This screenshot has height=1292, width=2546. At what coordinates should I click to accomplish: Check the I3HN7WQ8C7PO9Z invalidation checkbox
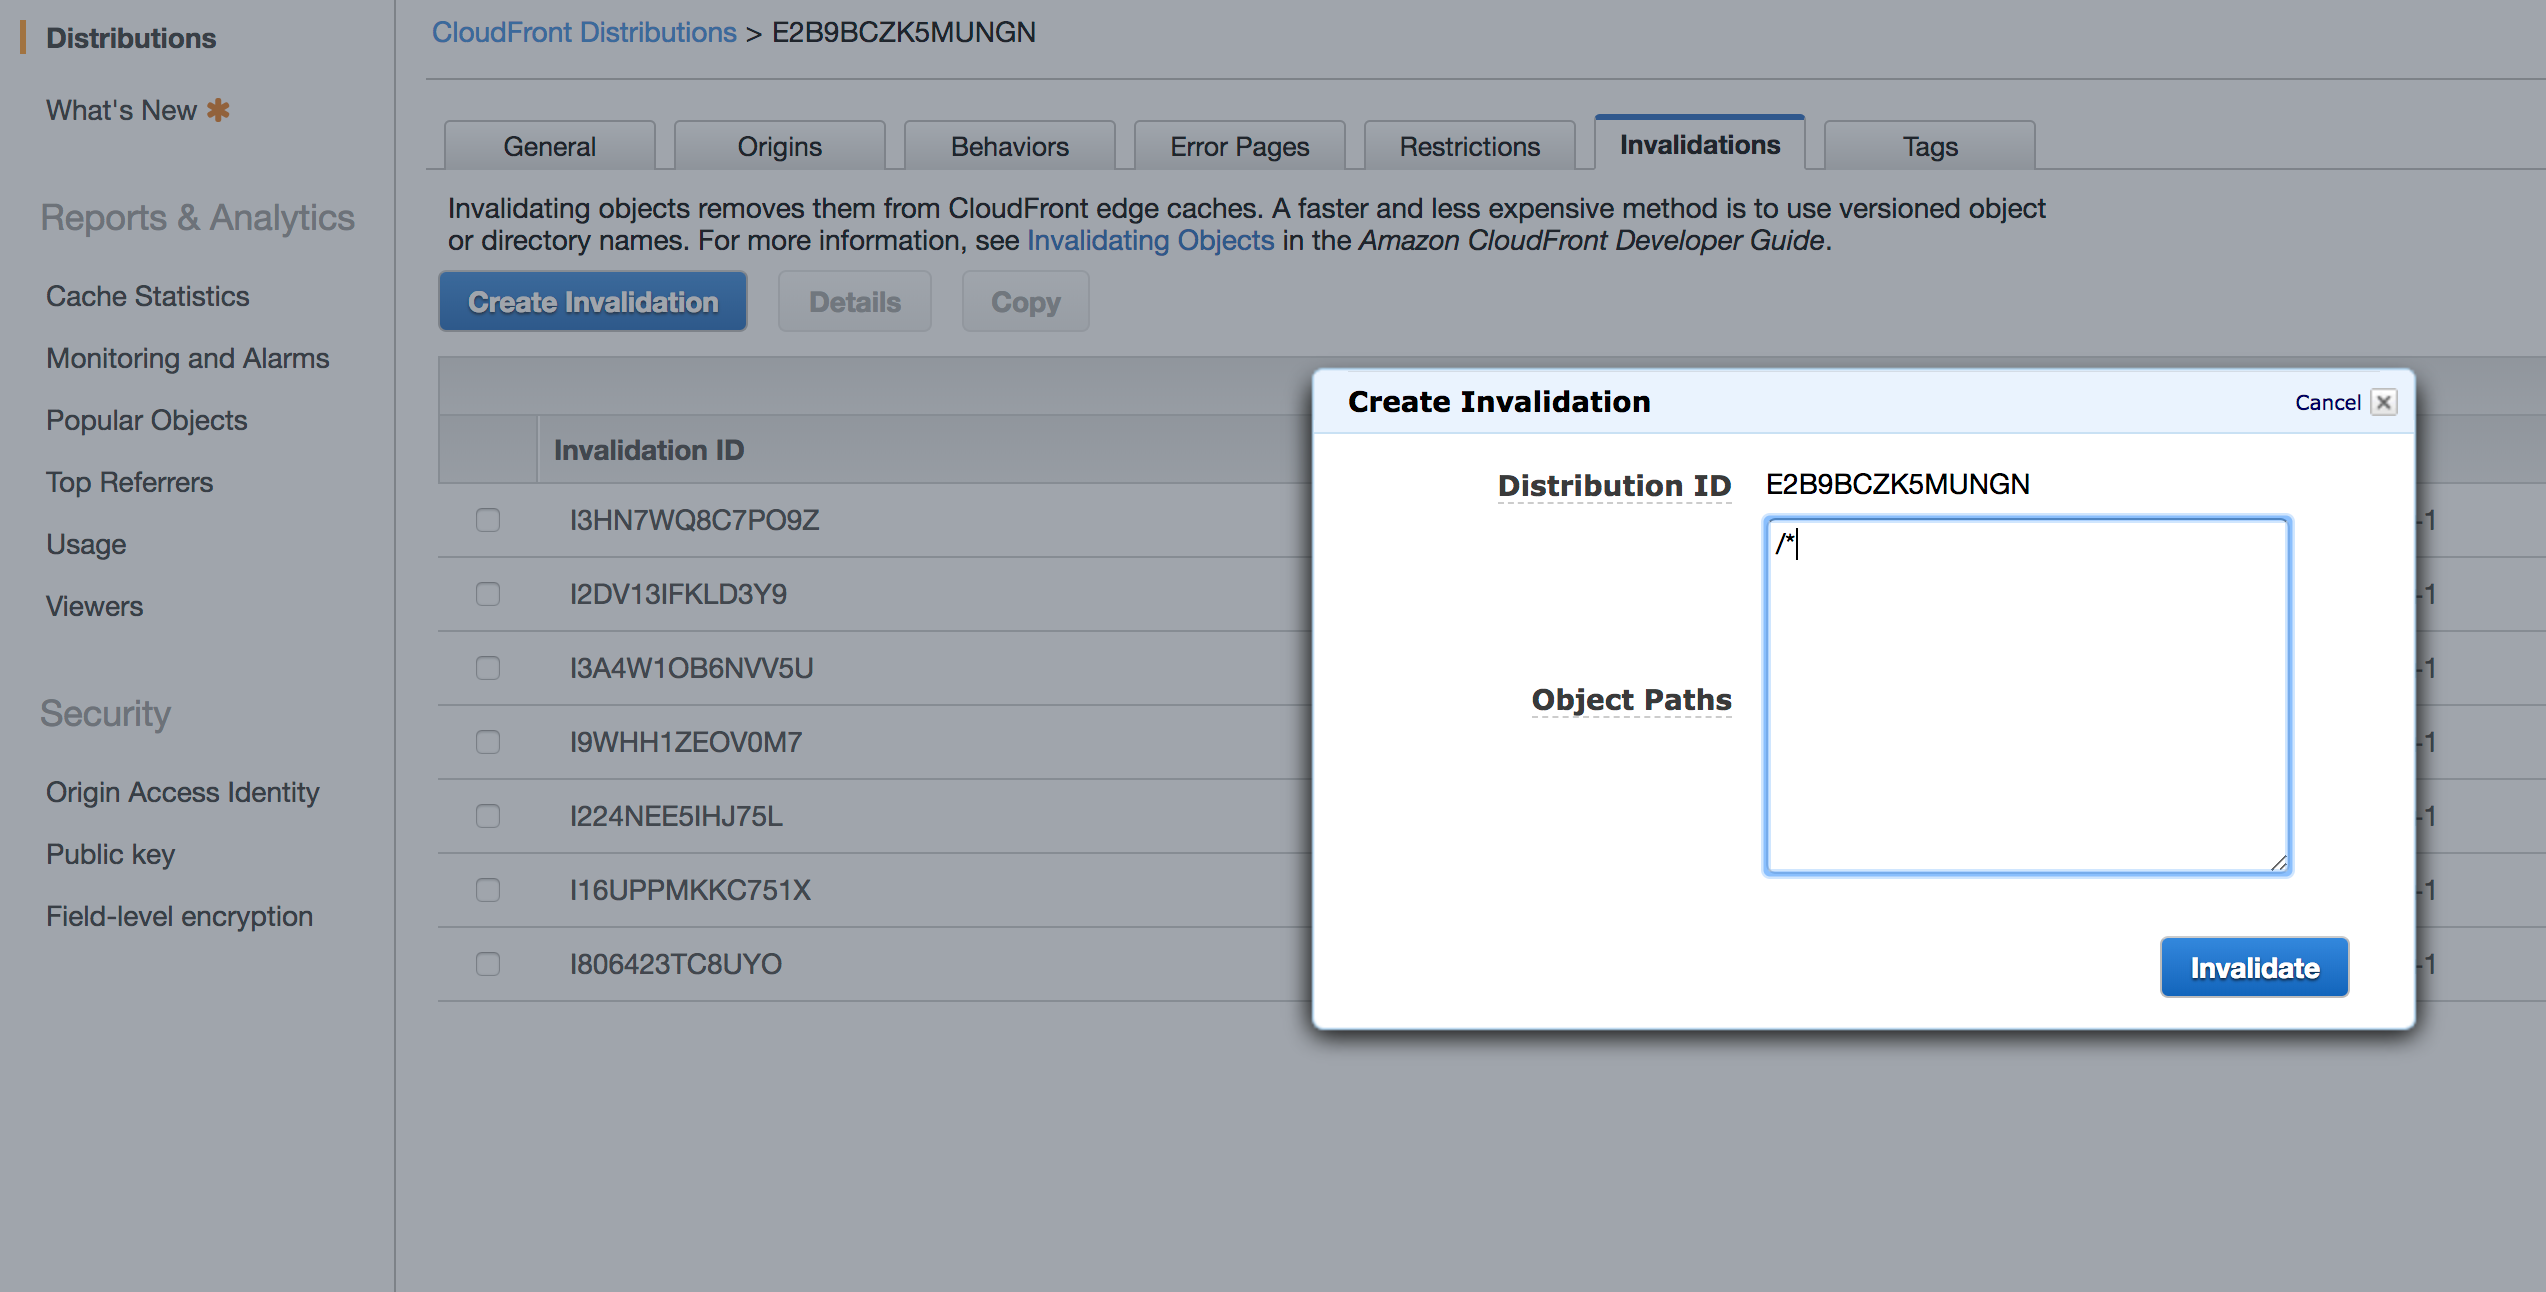click(x=488, y=520)
